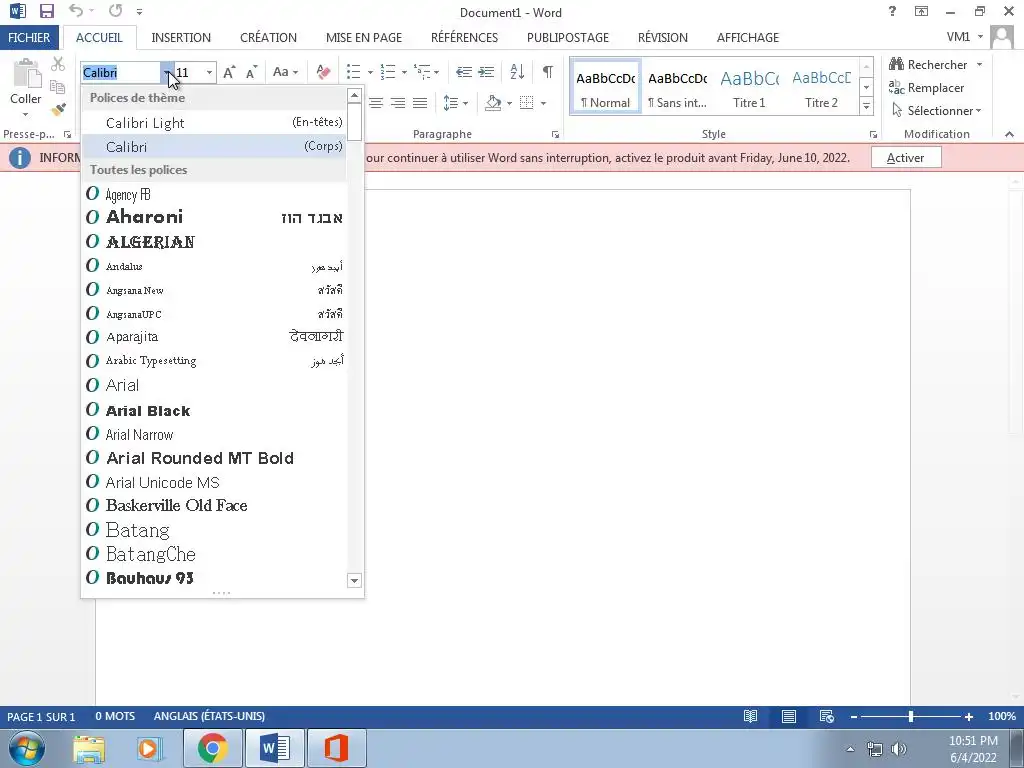1024x768 pixels.
Task: Undo the last action
Action: tap(76, 11)
